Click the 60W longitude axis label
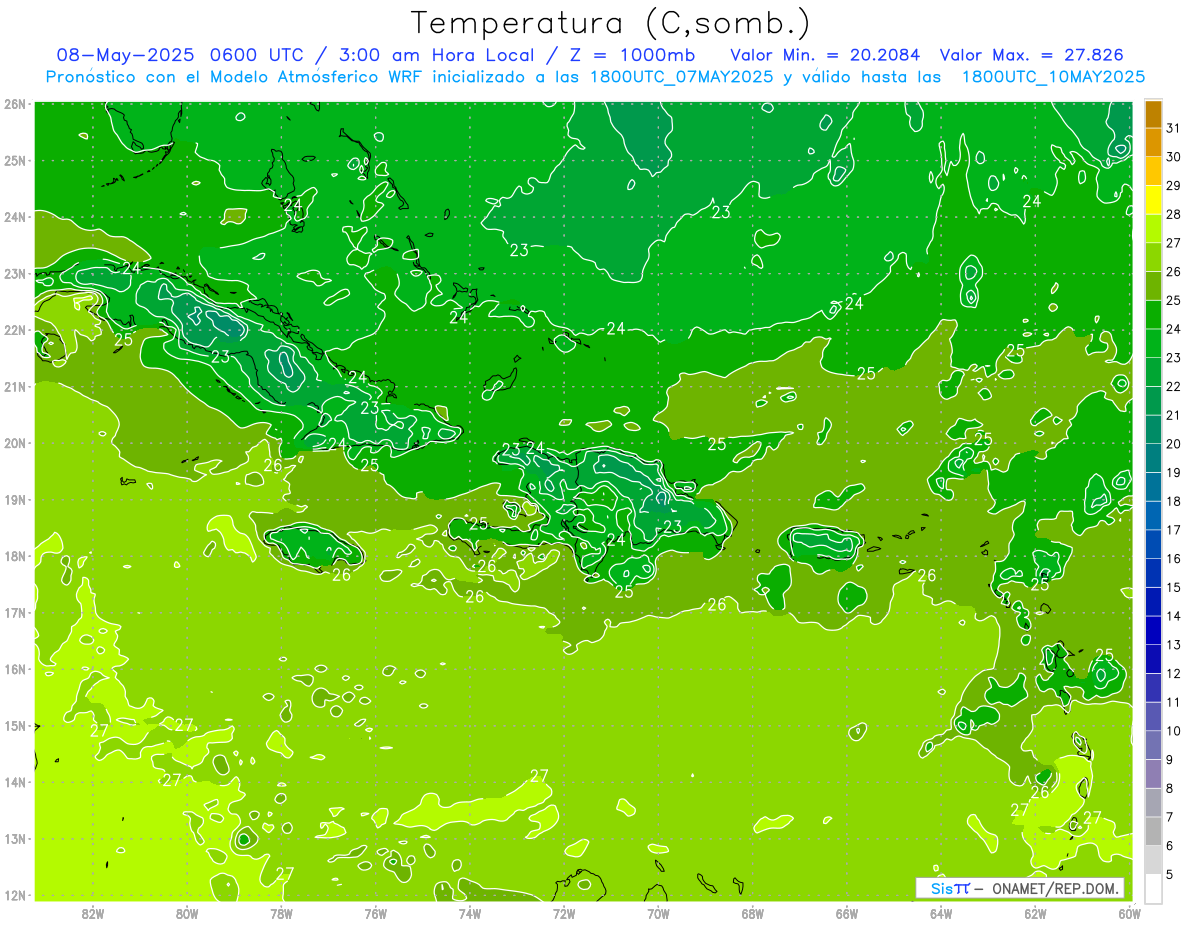This screenshot has height=927, width=1200. (x=1129, y=913)
